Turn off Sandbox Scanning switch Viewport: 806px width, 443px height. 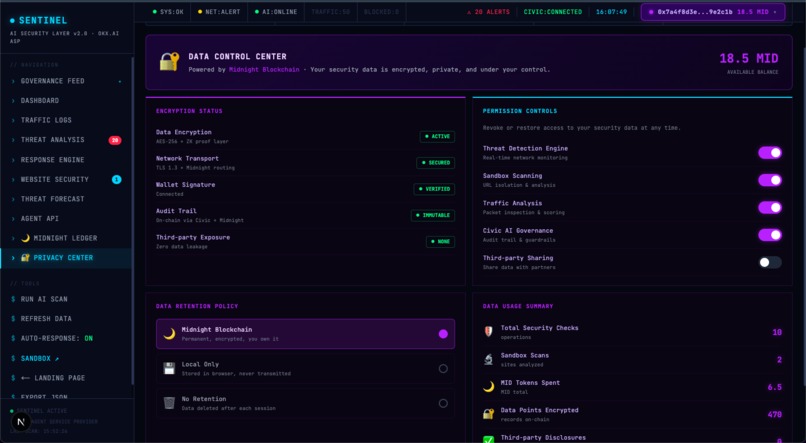coord(770,180)
